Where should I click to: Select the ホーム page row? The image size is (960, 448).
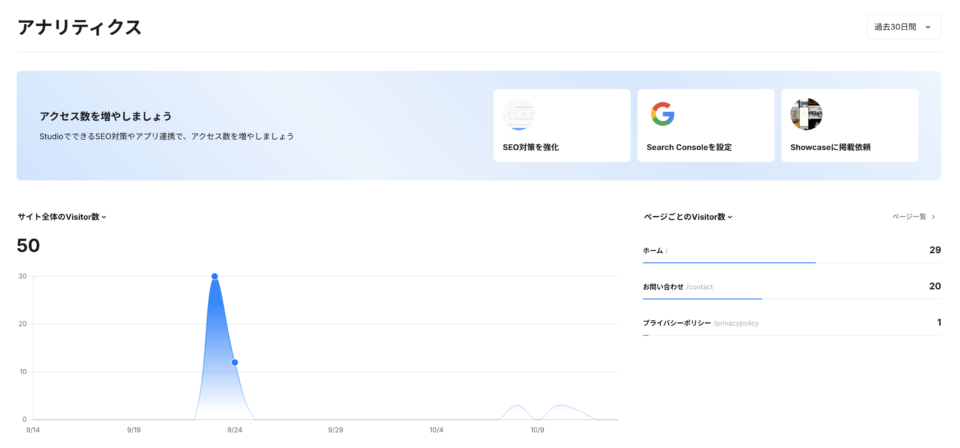(x=791, y=250)
